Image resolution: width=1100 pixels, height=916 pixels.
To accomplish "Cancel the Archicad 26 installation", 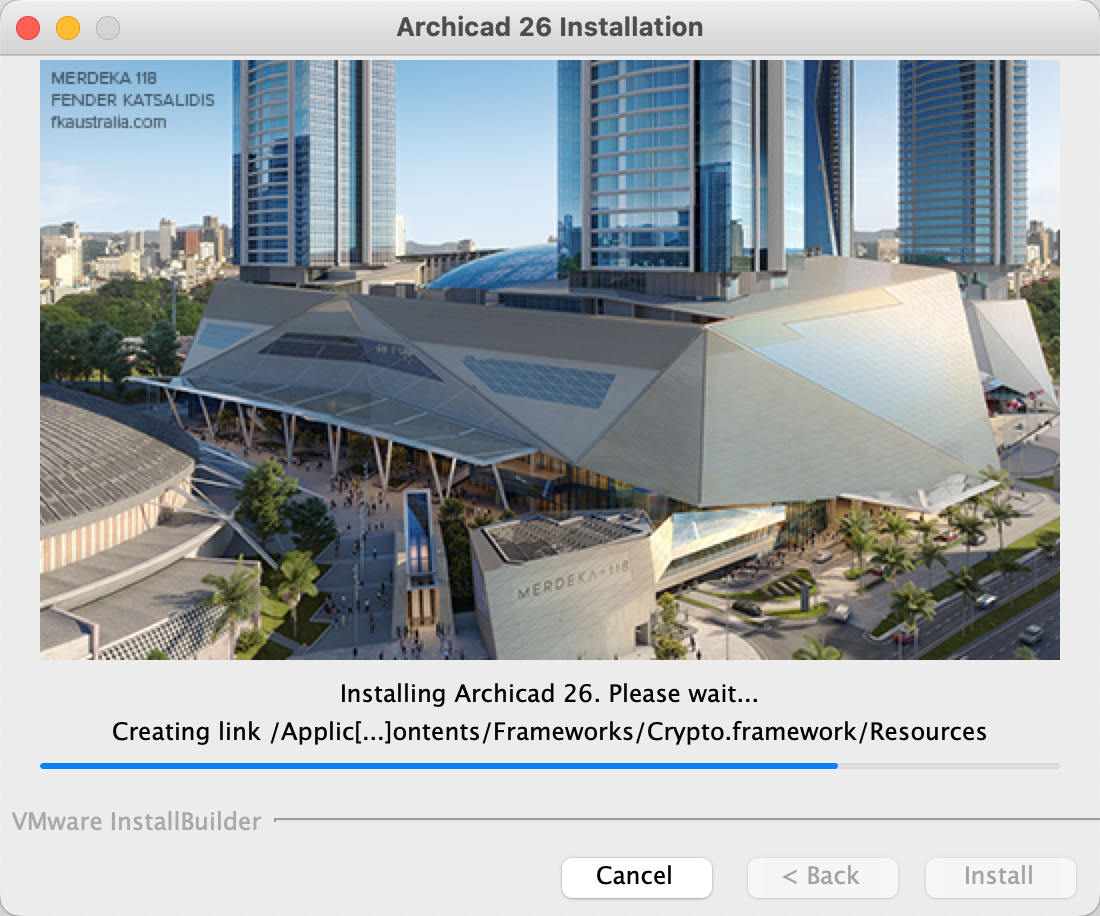I will pyautogui.click(x=636, y=877).
